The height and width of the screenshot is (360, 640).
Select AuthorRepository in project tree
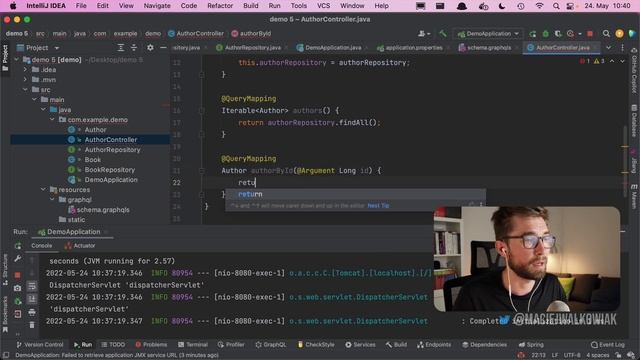coord(112,150)
